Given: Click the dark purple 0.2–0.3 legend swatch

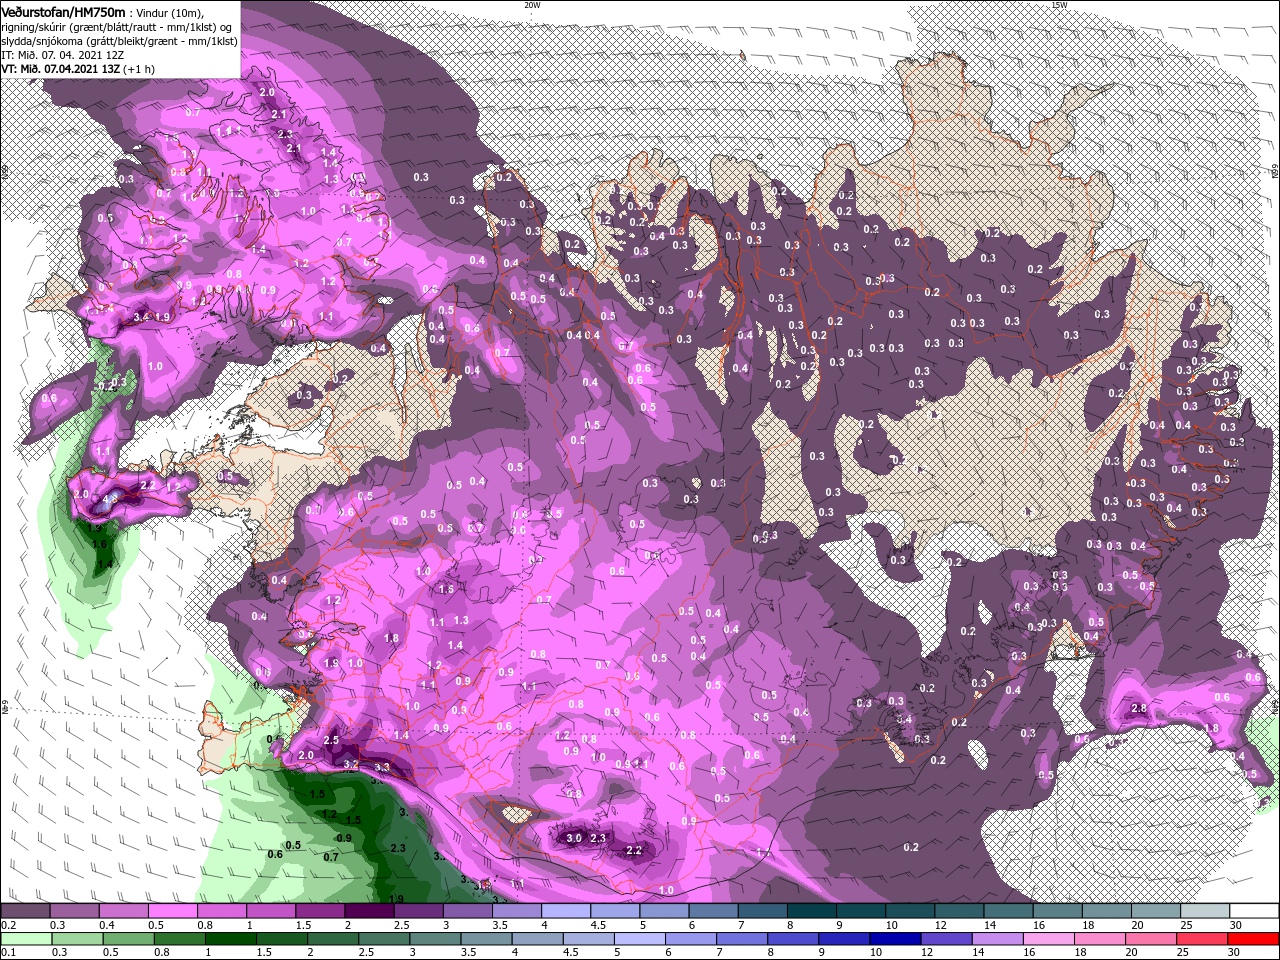Looking at the screenshot, I should [25, 911].
